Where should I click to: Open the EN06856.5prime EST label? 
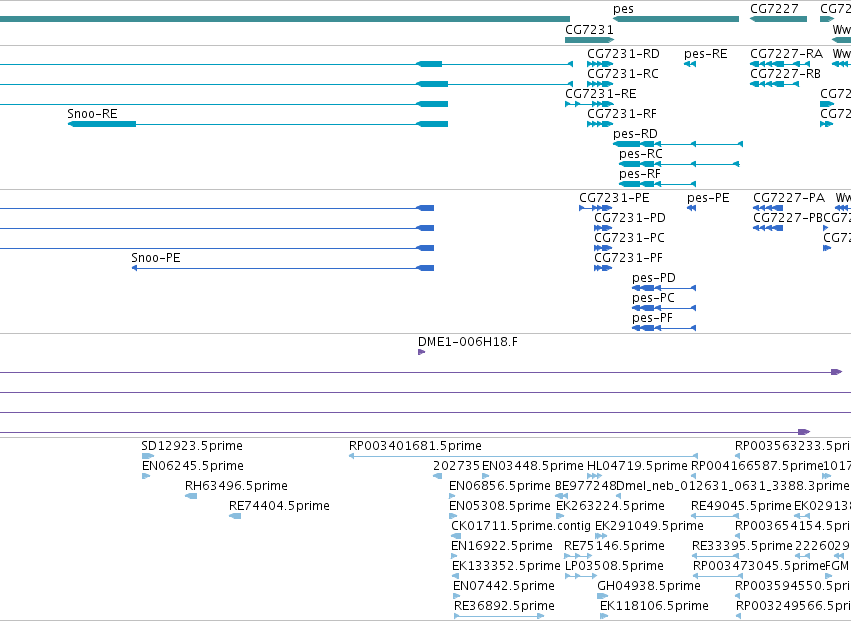pyautogui.click(x=500, y=486)
